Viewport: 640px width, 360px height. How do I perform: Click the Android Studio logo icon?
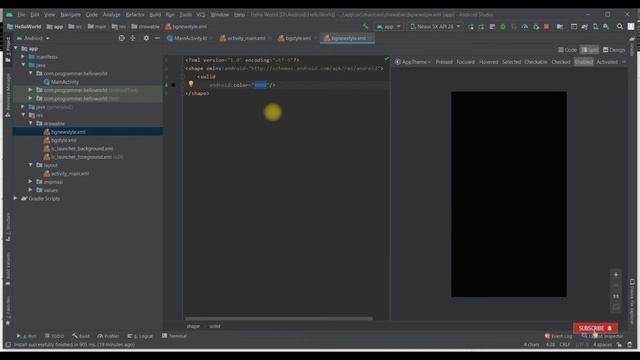tap(9, 14)
